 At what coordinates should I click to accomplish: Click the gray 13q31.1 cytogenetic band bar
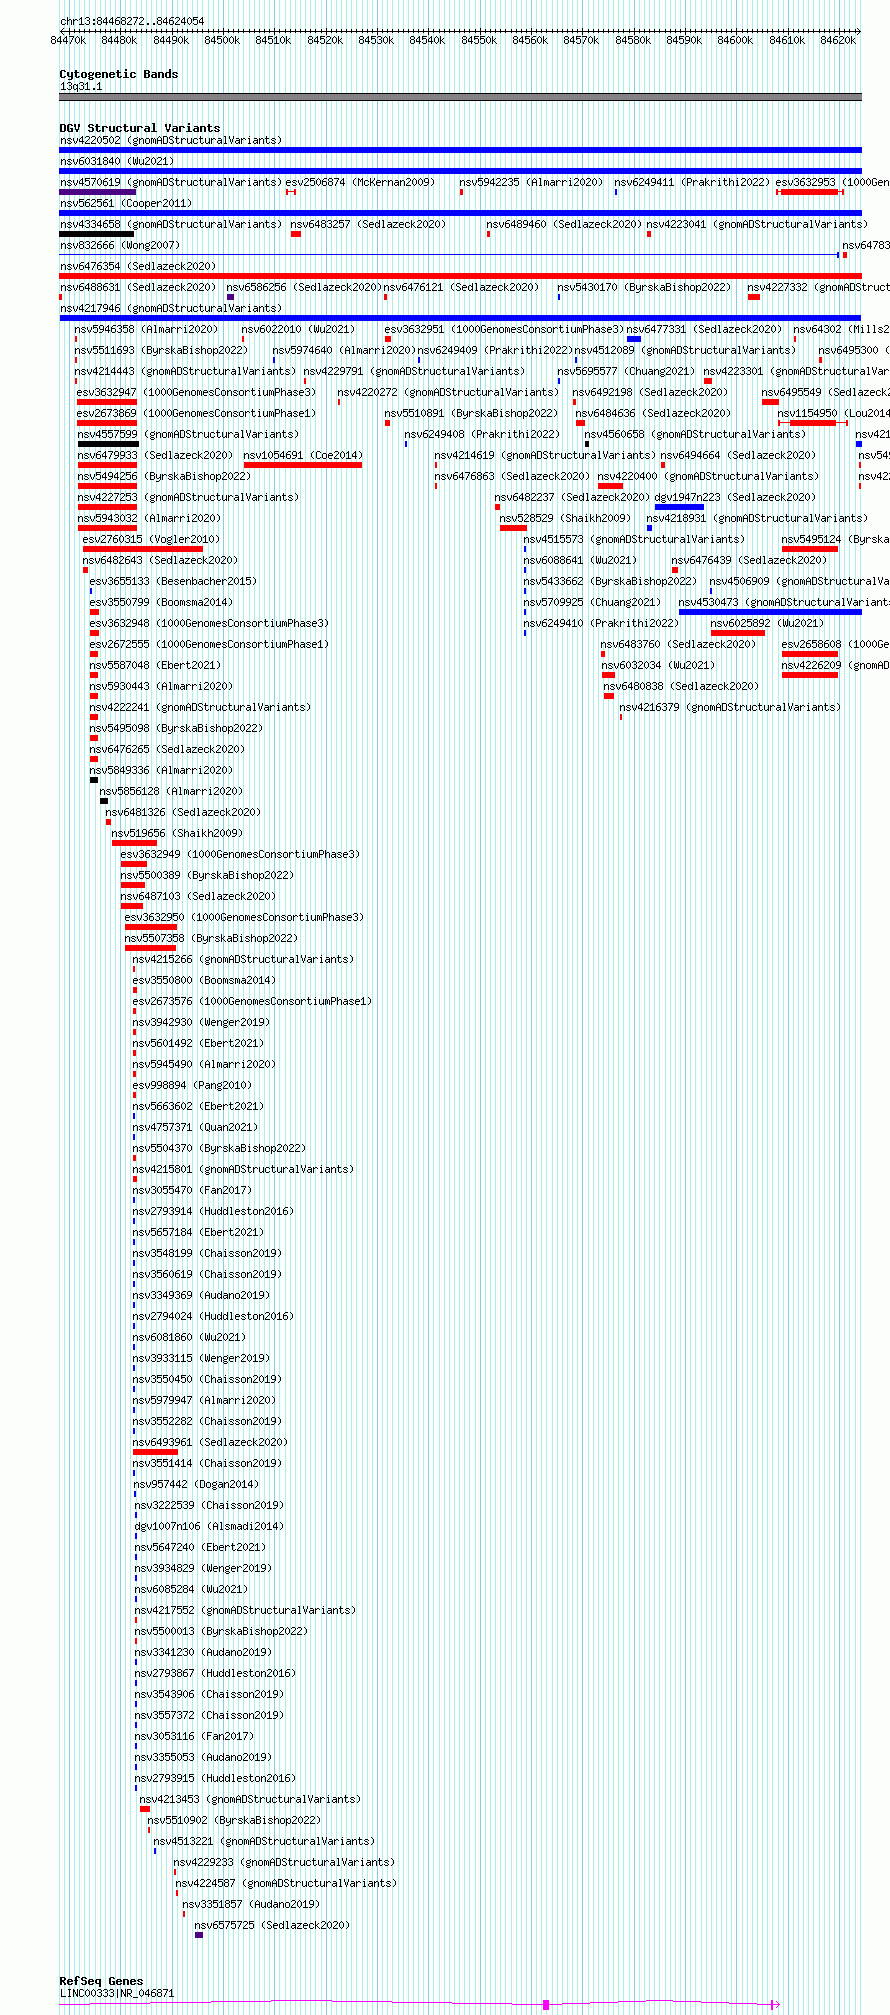point(460,97)
